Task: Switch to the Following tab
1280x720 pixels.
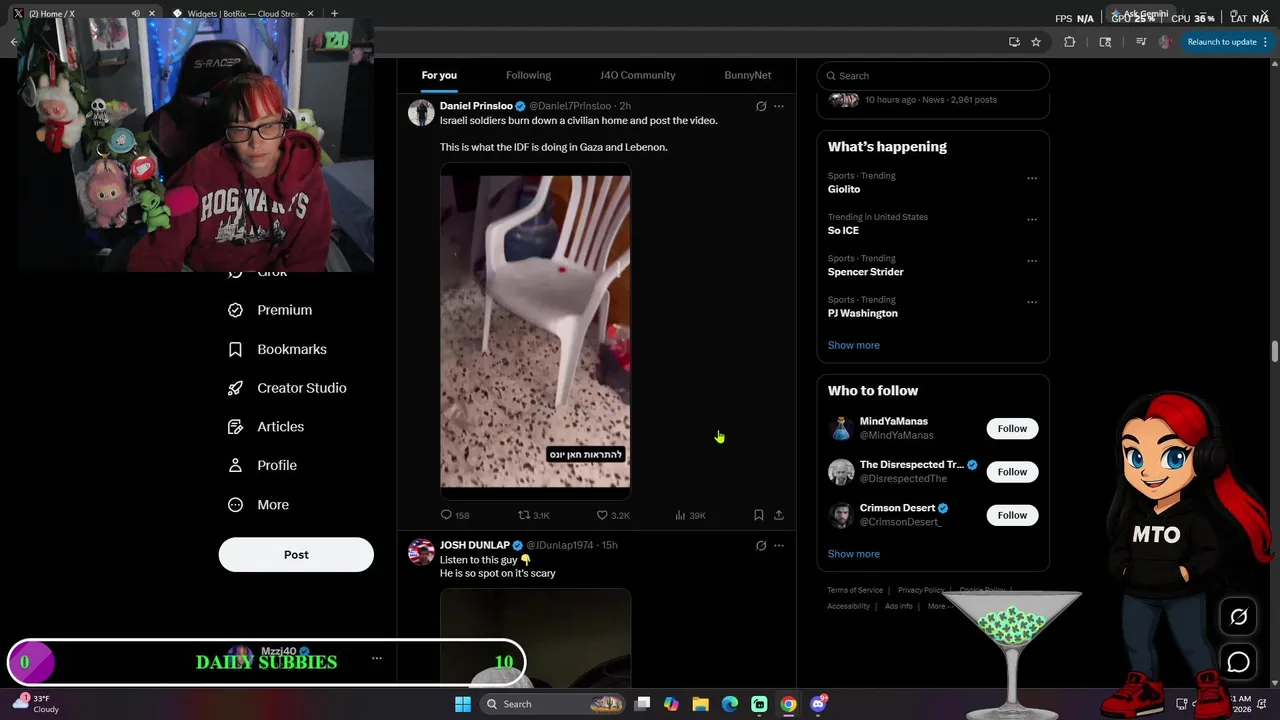Action: click(x=528, y=75)
